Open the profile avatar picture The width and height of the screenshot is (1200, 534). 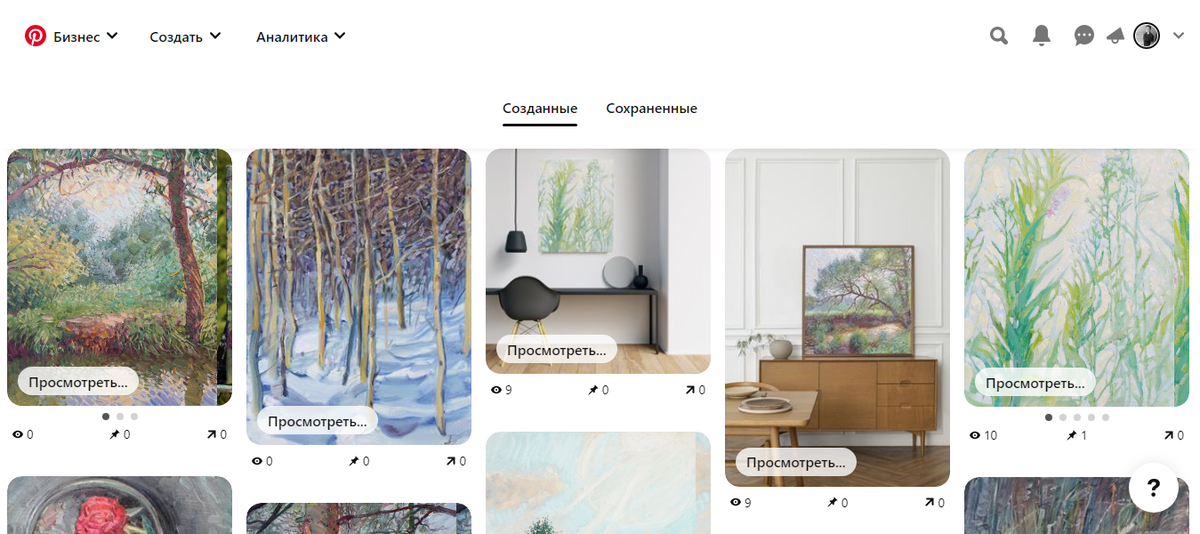pyautogui.click(x=1146, y=37)
